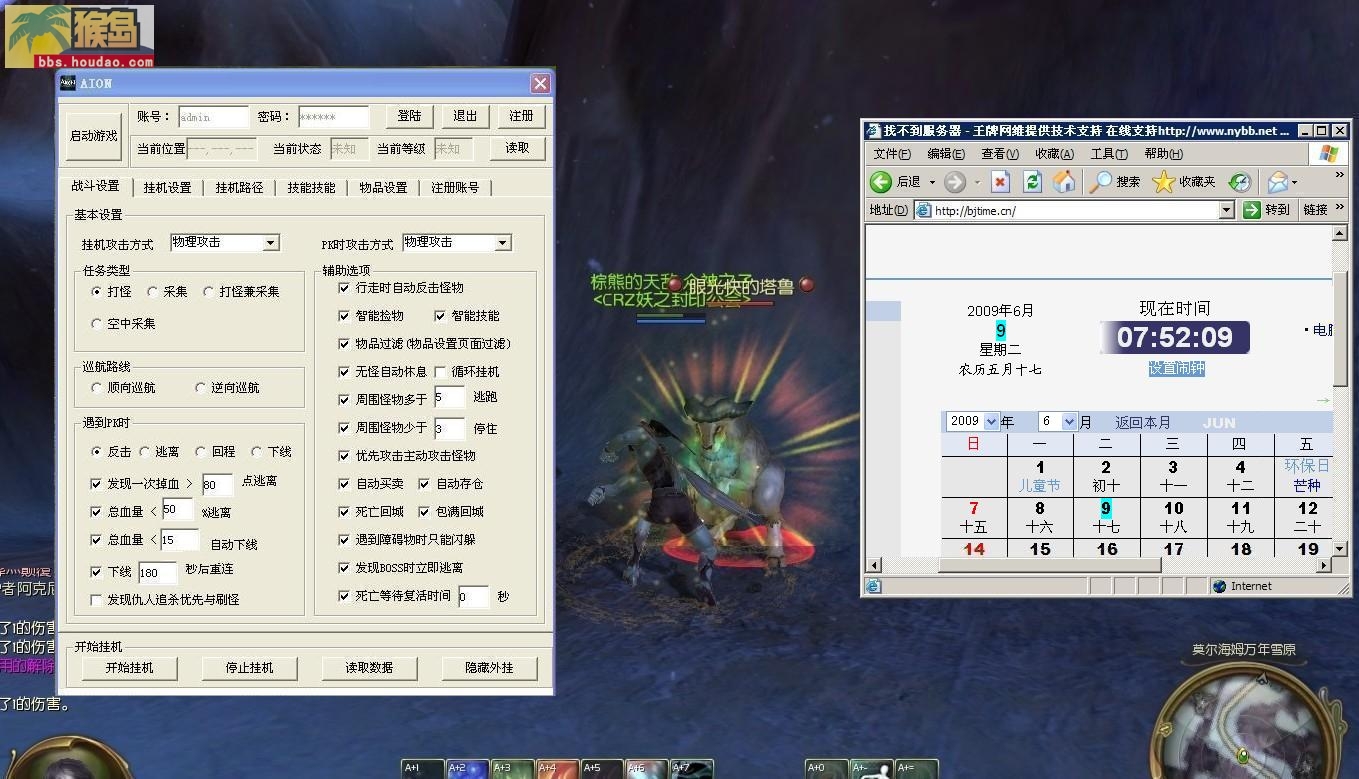Click the AION window title icon

coord(68,83)
